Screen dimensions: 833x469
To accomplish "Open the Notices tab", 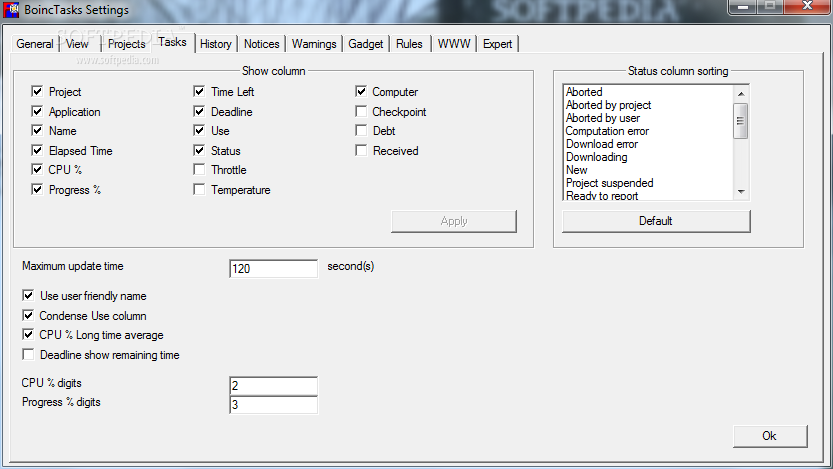I will pyautogui.click(x=261, y=44).
